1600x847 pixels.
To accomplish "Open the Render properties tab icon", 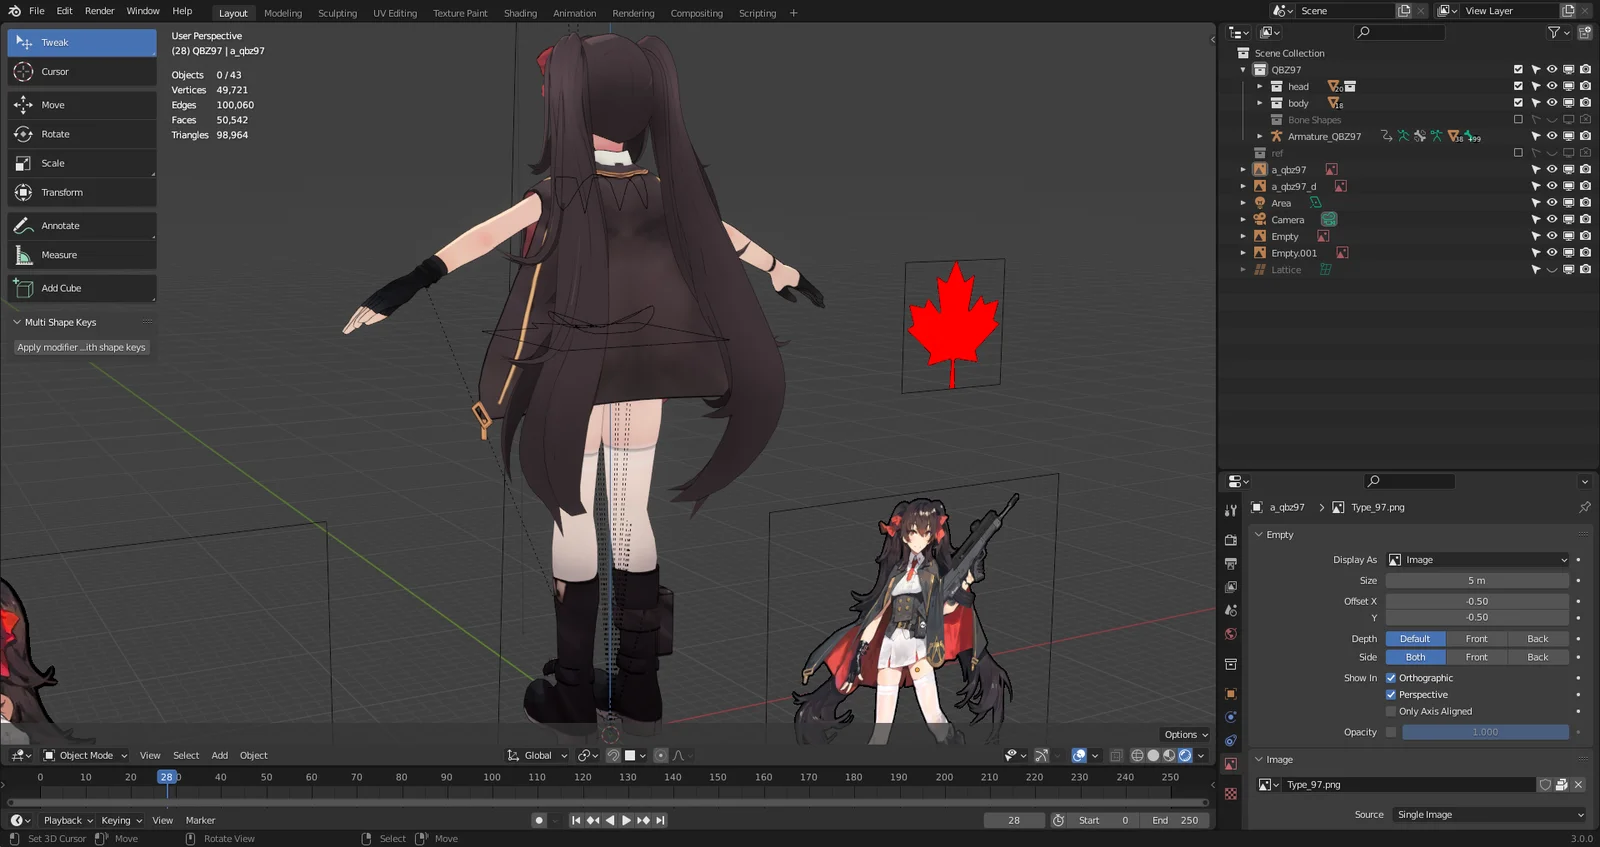I will pyautogui.click(x=1231, y=540).
